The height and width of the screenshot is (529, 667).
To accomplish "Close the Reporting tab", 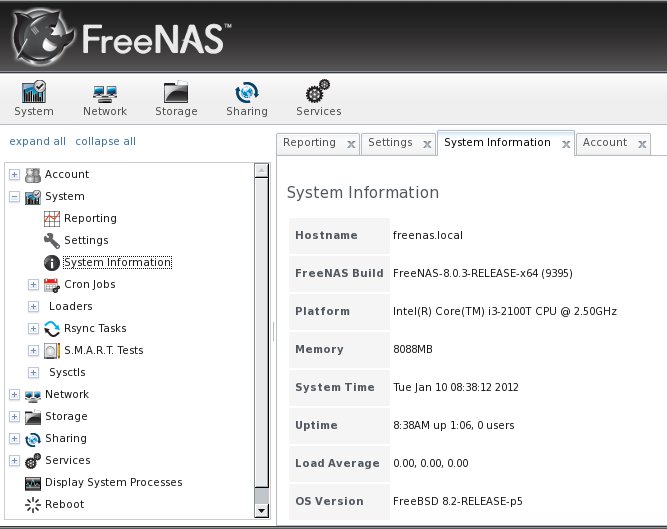I will tap(351, 145).
